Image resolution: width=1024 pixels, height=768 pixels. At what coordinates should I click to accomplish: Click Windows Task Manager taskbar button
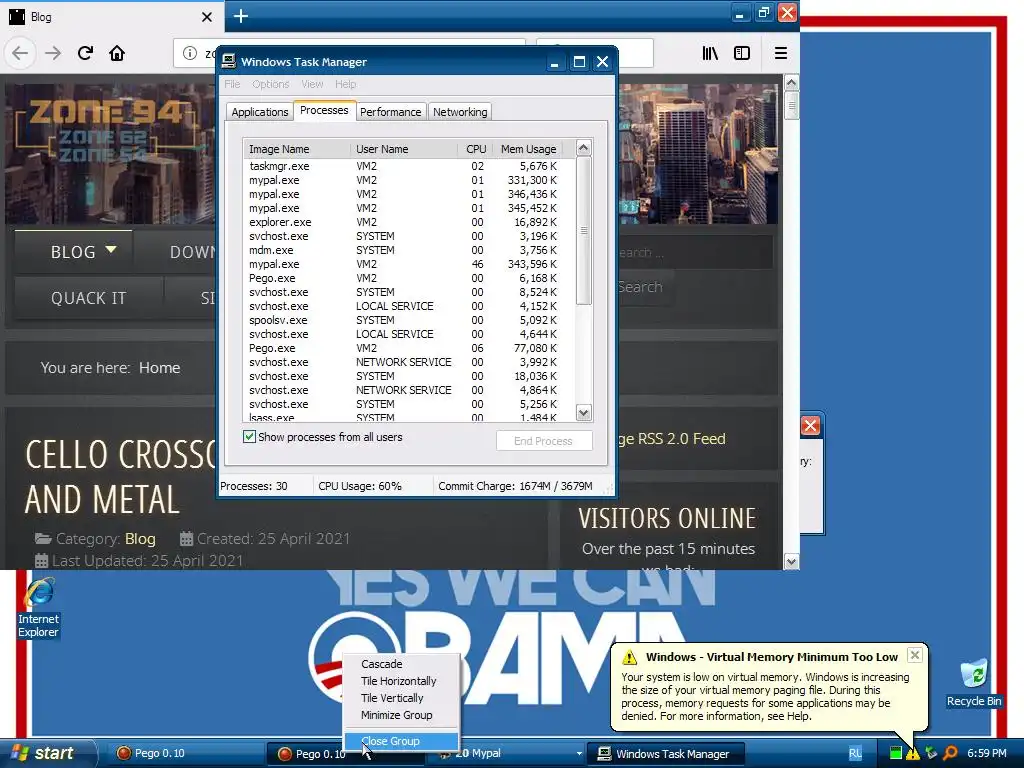[665, 754]
